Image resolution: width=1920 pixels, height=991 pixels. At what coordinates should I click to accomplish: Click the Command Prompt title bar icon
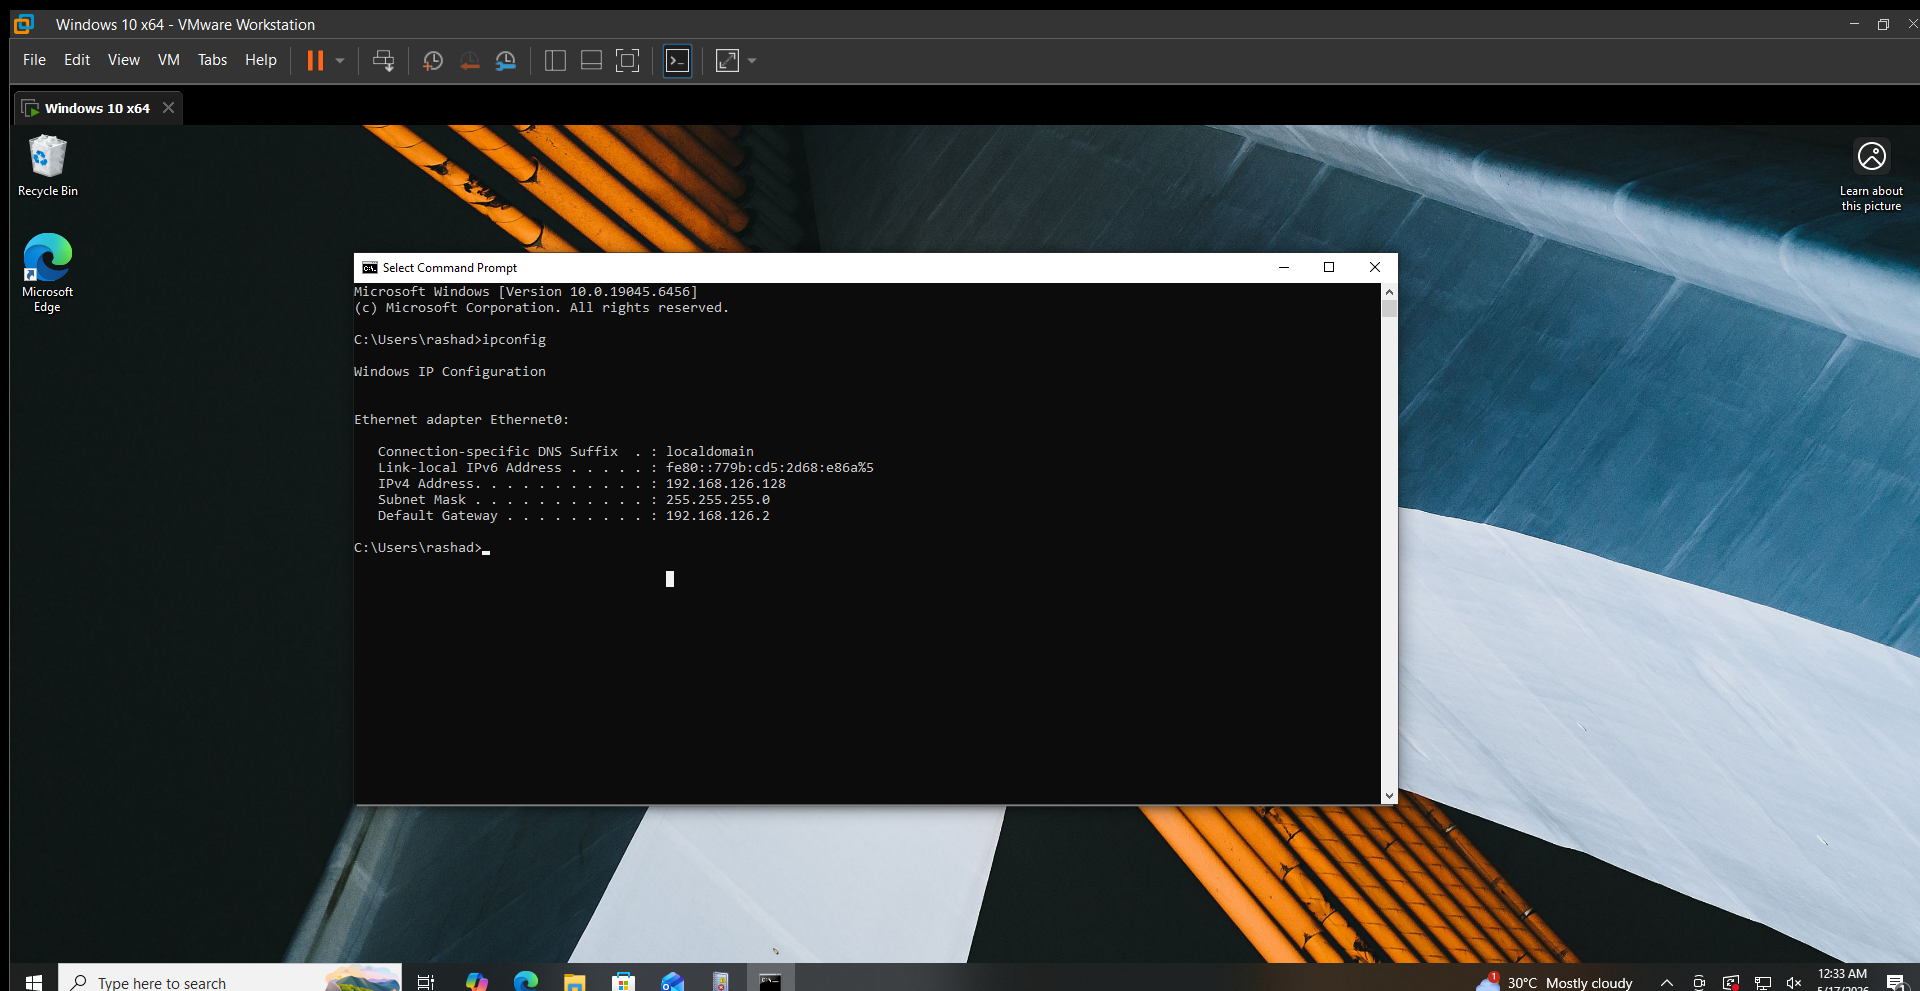[370, 268]
